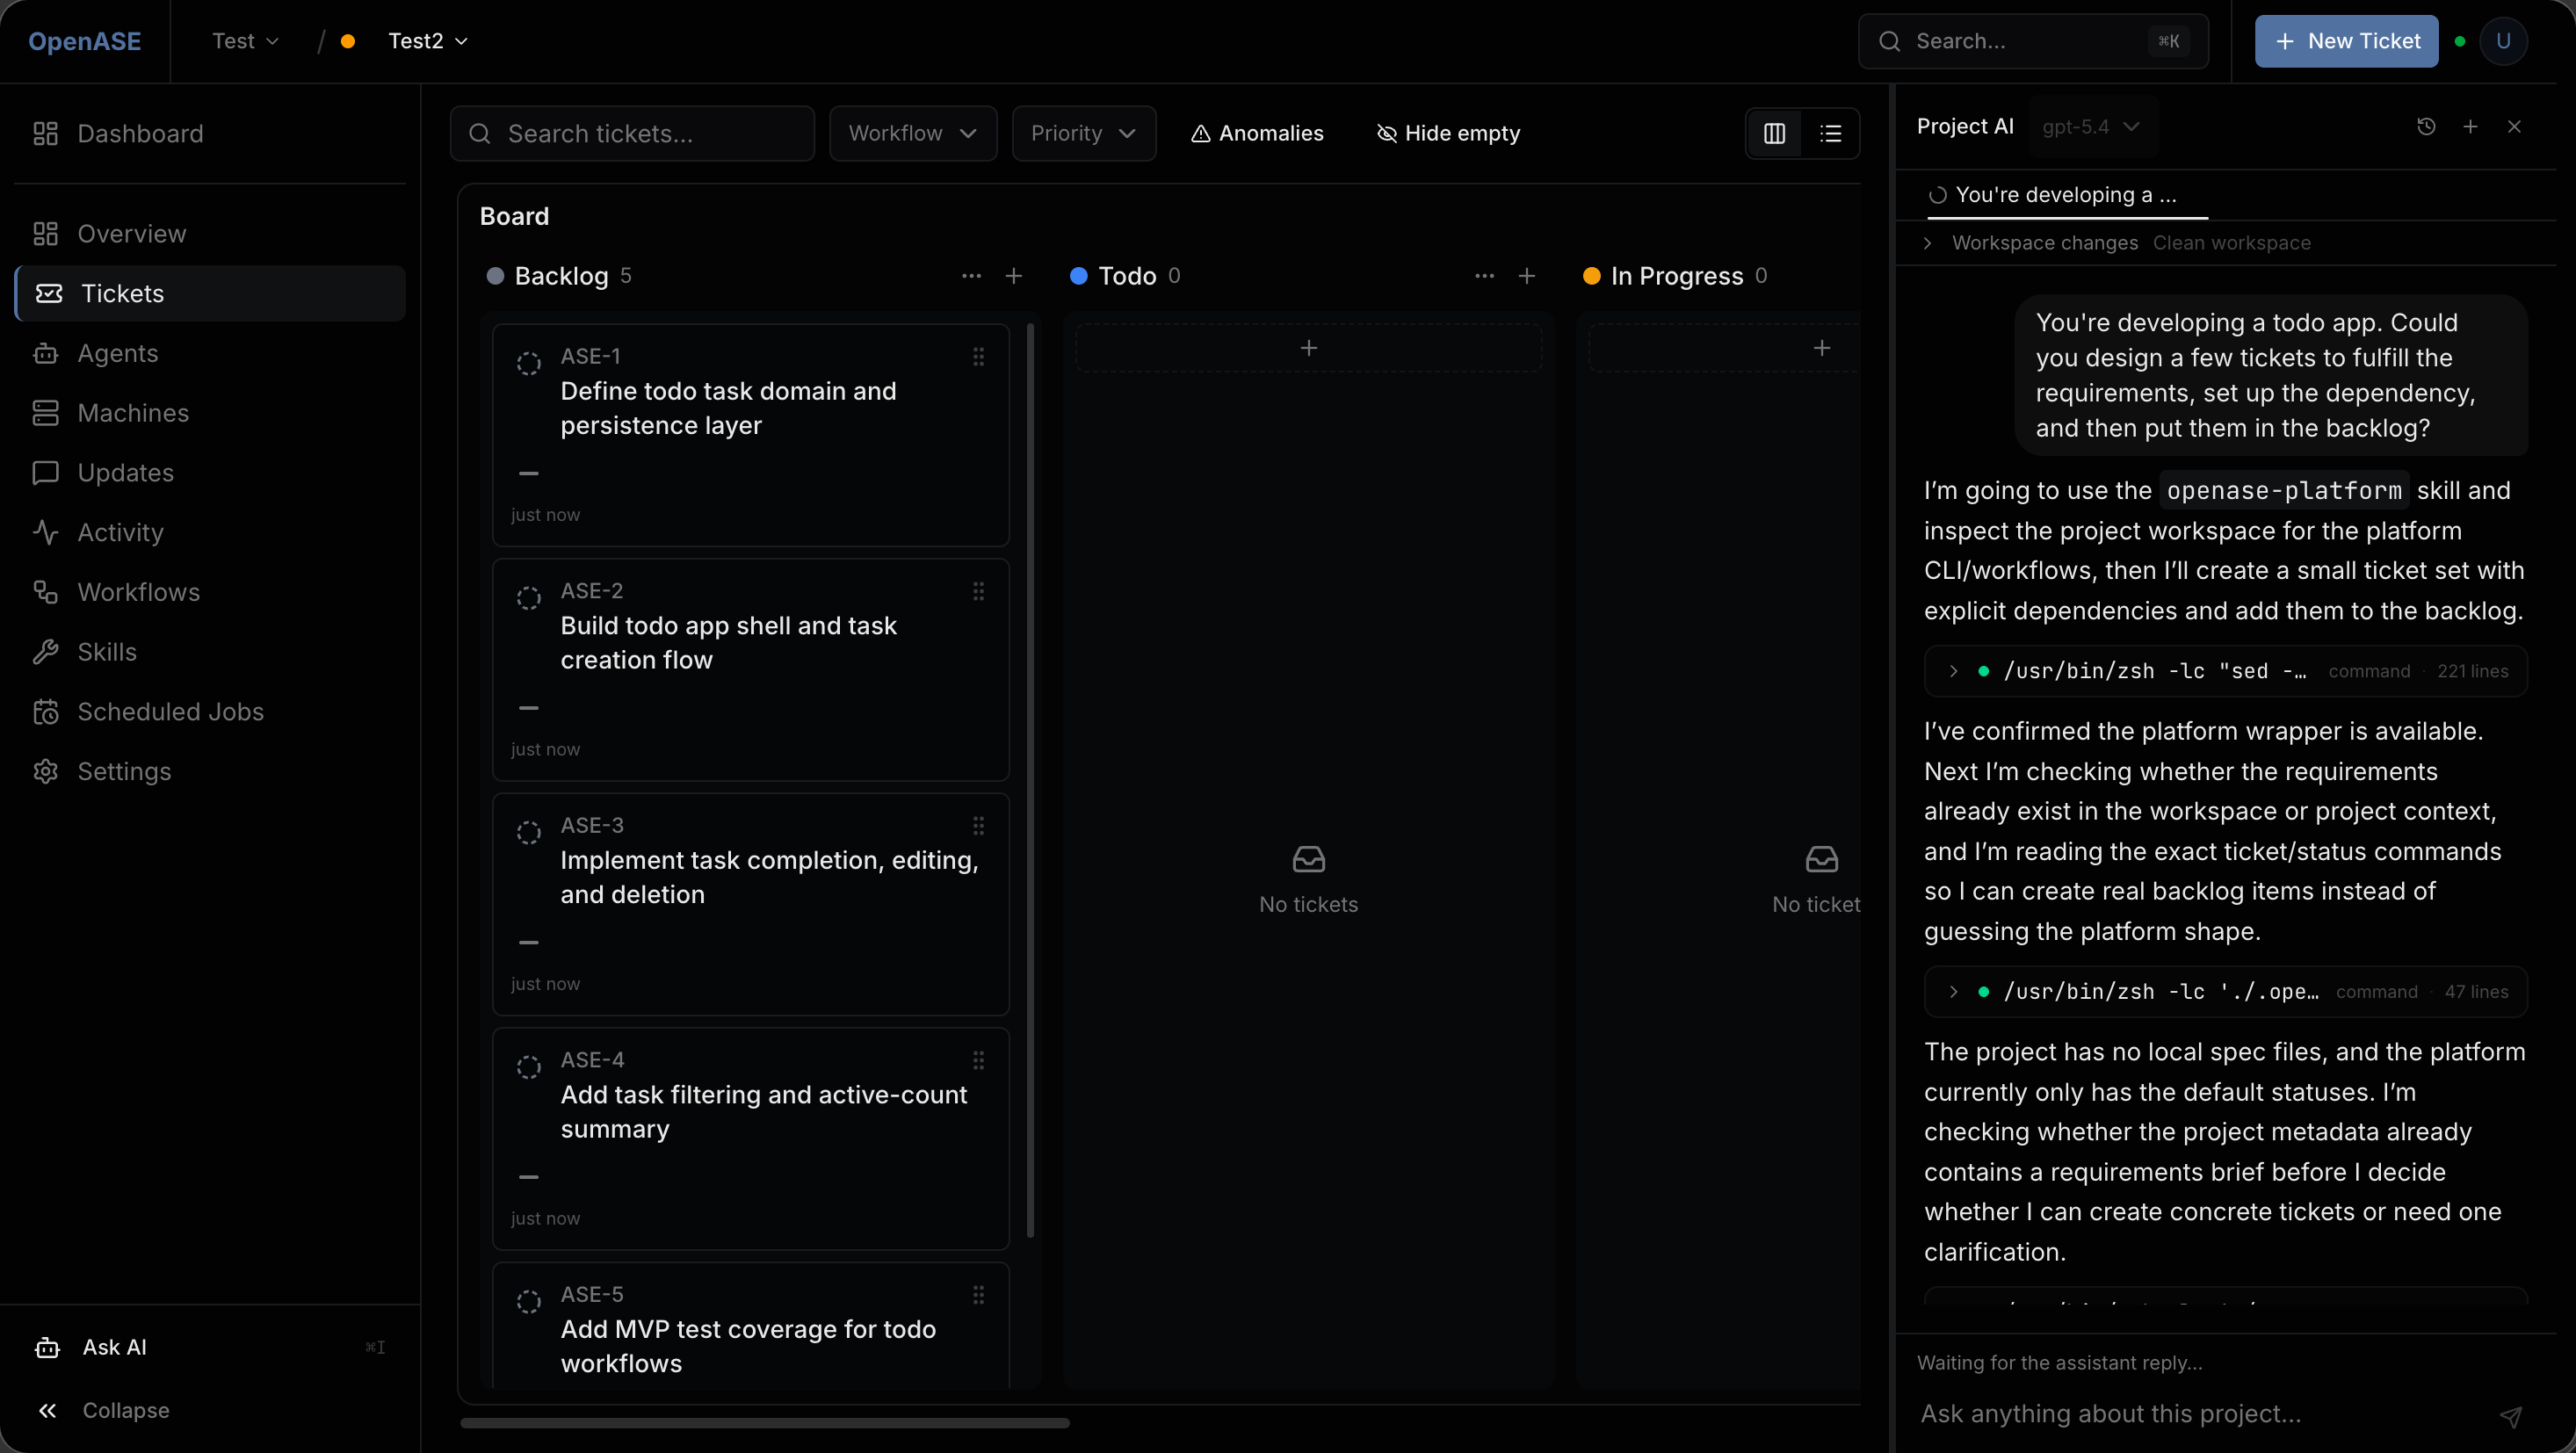Click the send message arrow icon
The height and width of the screenshot is (1453, 2576).
(x=2511, y=1415)
